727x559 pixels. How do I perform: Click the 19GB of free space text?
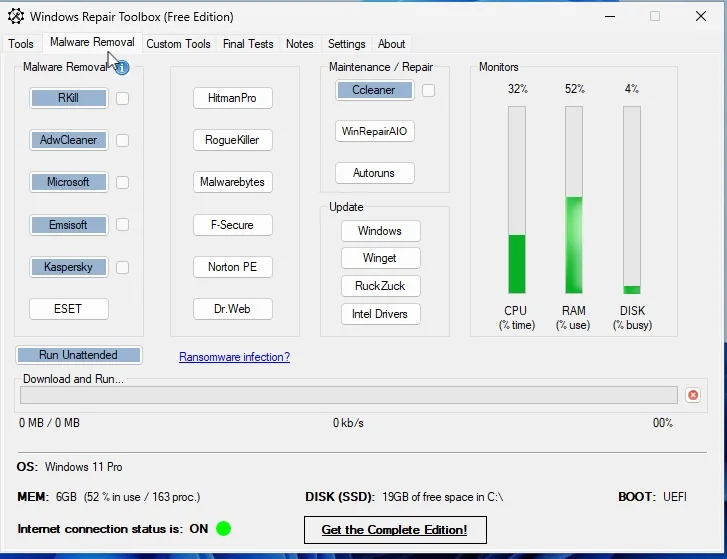[442, 497]
